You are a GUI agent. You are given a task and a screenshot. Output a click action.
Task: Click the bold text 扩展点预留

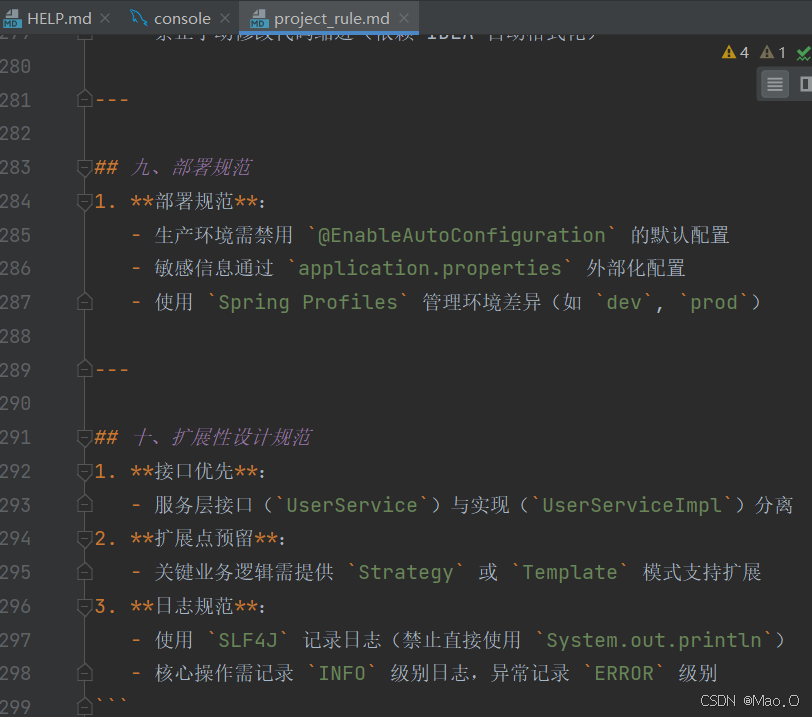click(204, 539)
